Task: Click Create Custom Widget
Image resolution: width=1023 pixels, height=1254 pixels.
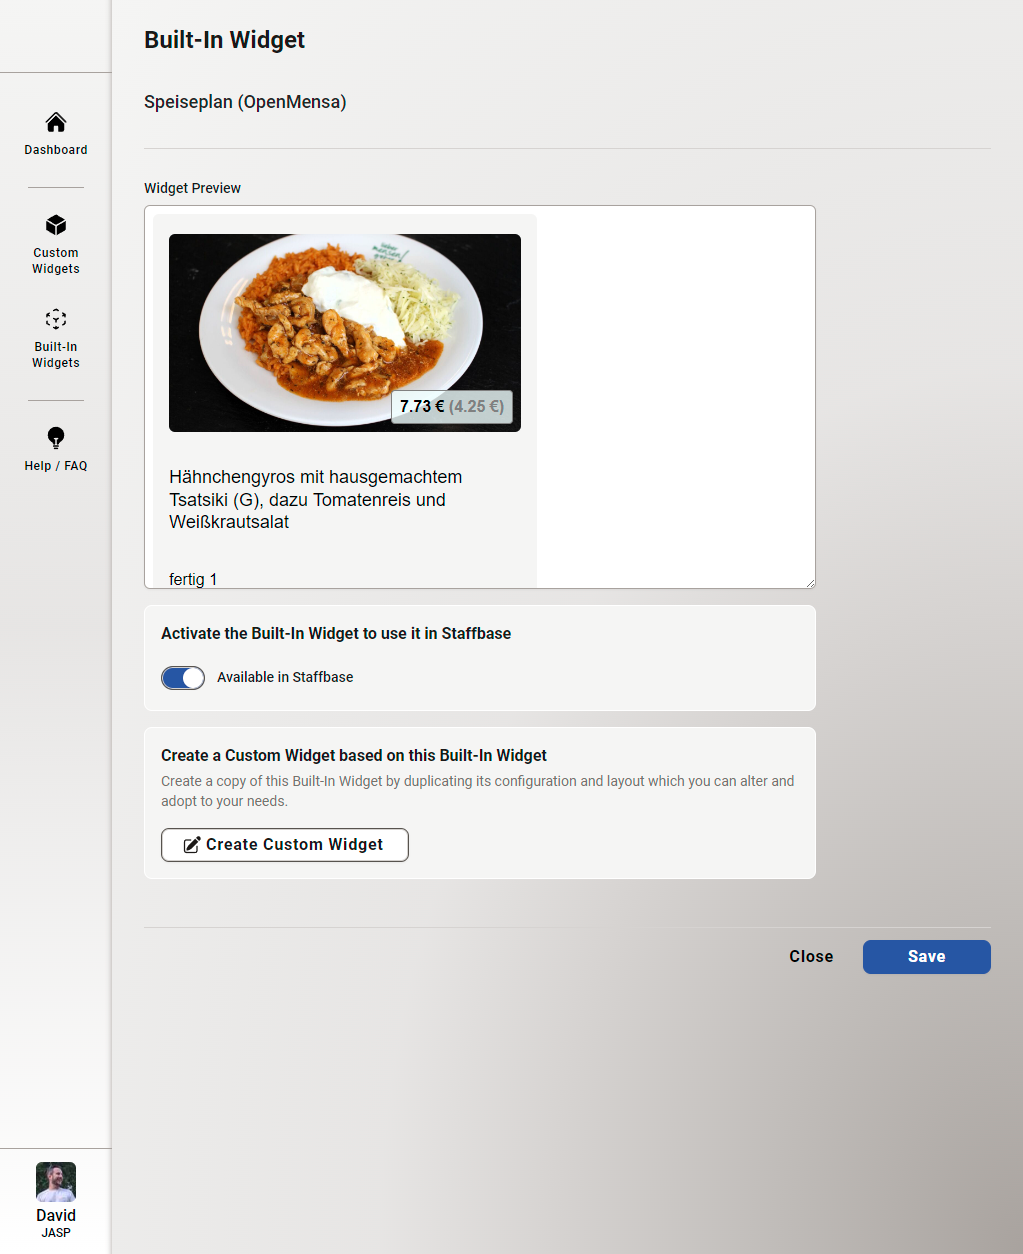Action: (284, 844)
